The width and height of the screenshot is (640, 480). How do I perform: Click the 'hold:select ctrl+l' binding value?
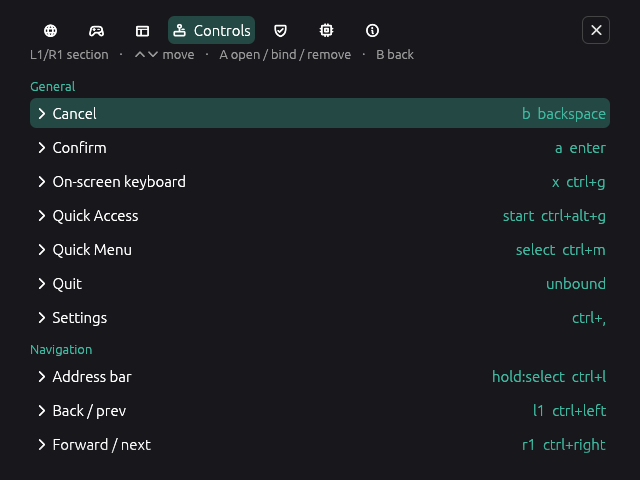(549, 377)
